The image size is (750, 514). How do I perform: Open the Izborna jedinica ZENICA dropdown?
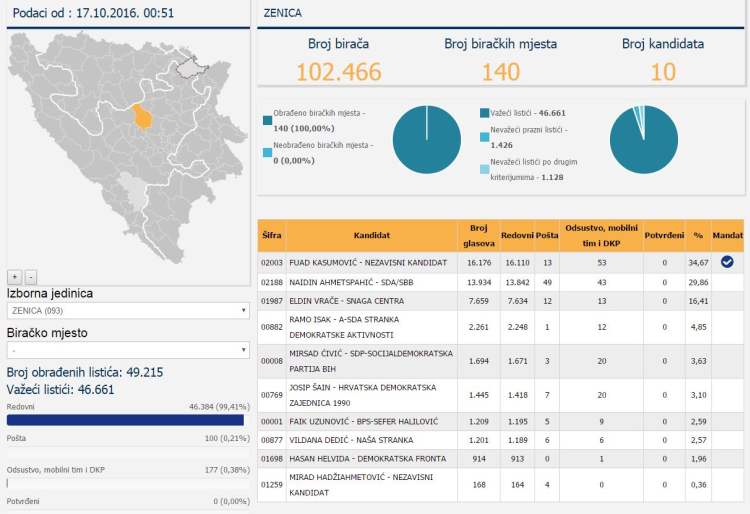coord(127,311)
